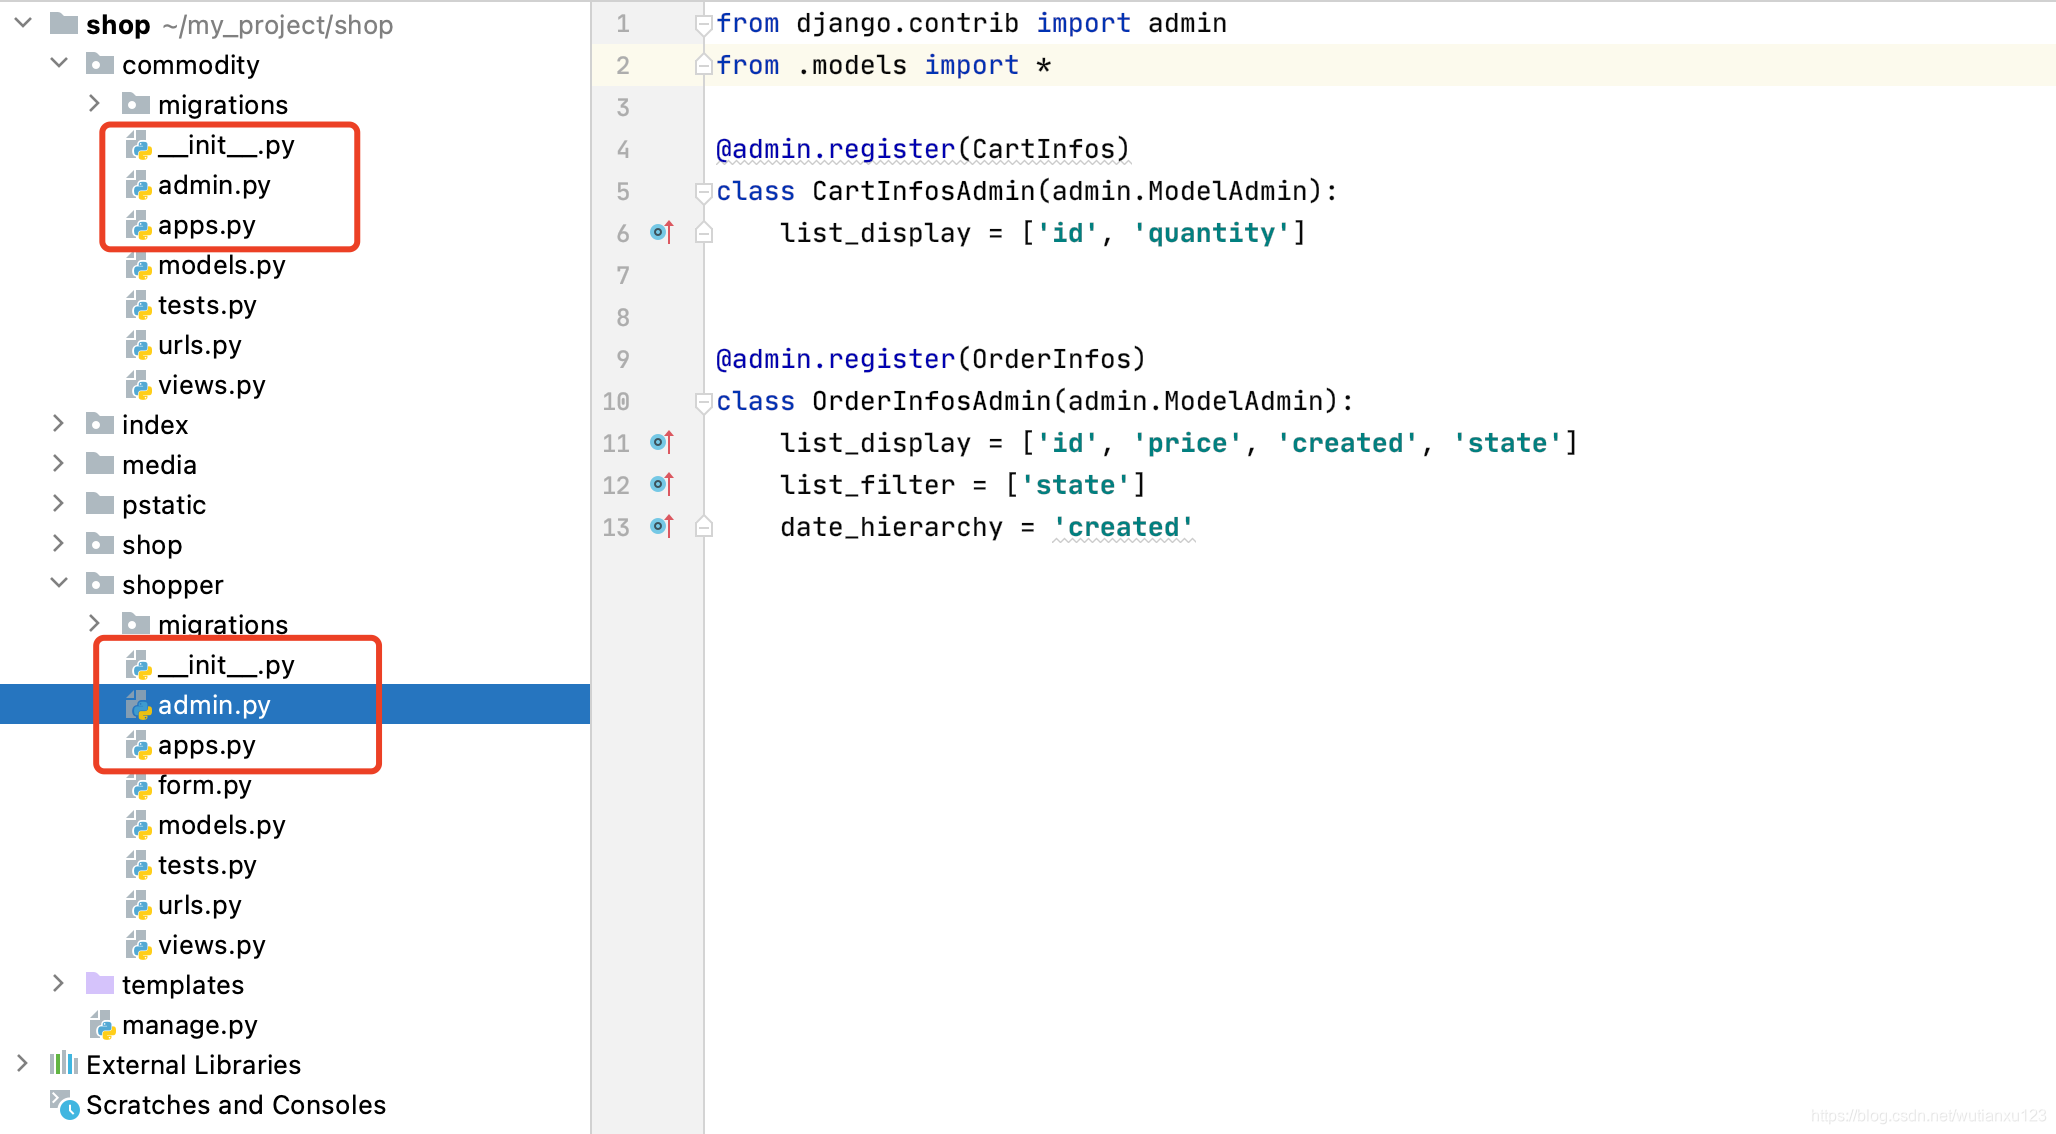Click Python icon of commodity __init__.py
The height and width of the screenshot is (1134, 2056).
[138, 146]
